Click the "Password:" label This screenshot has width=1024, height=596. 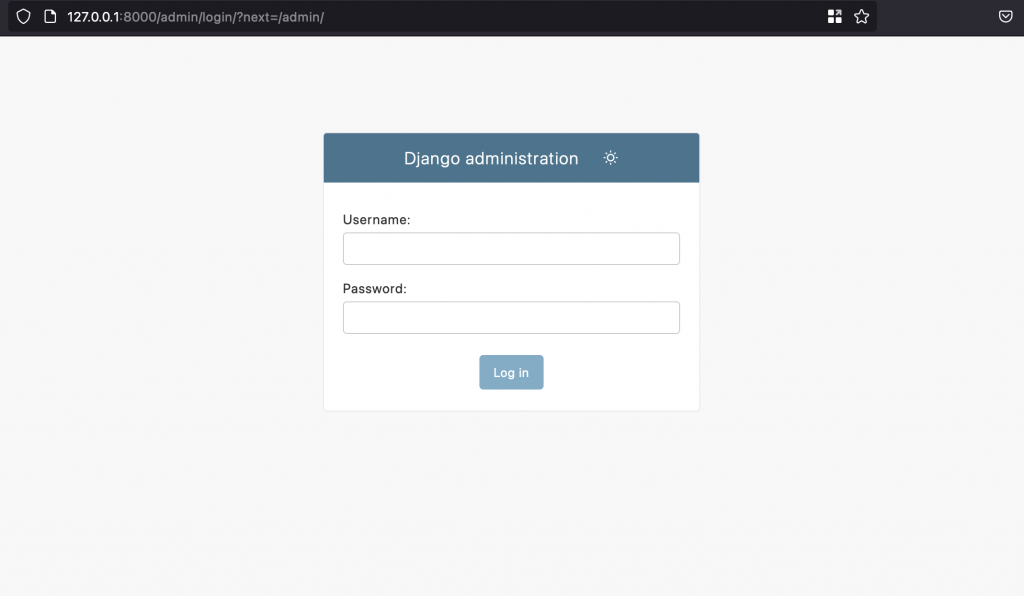375,289
